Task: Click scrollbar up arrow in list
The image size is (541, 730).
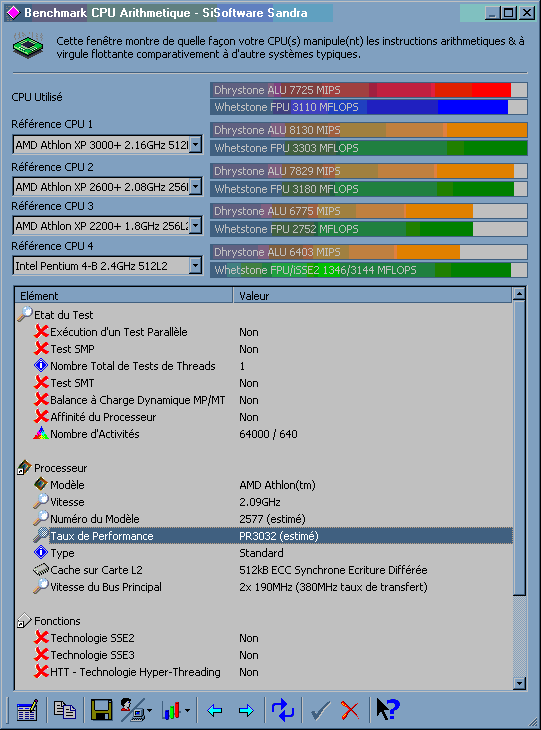Action: pos(519,294)
